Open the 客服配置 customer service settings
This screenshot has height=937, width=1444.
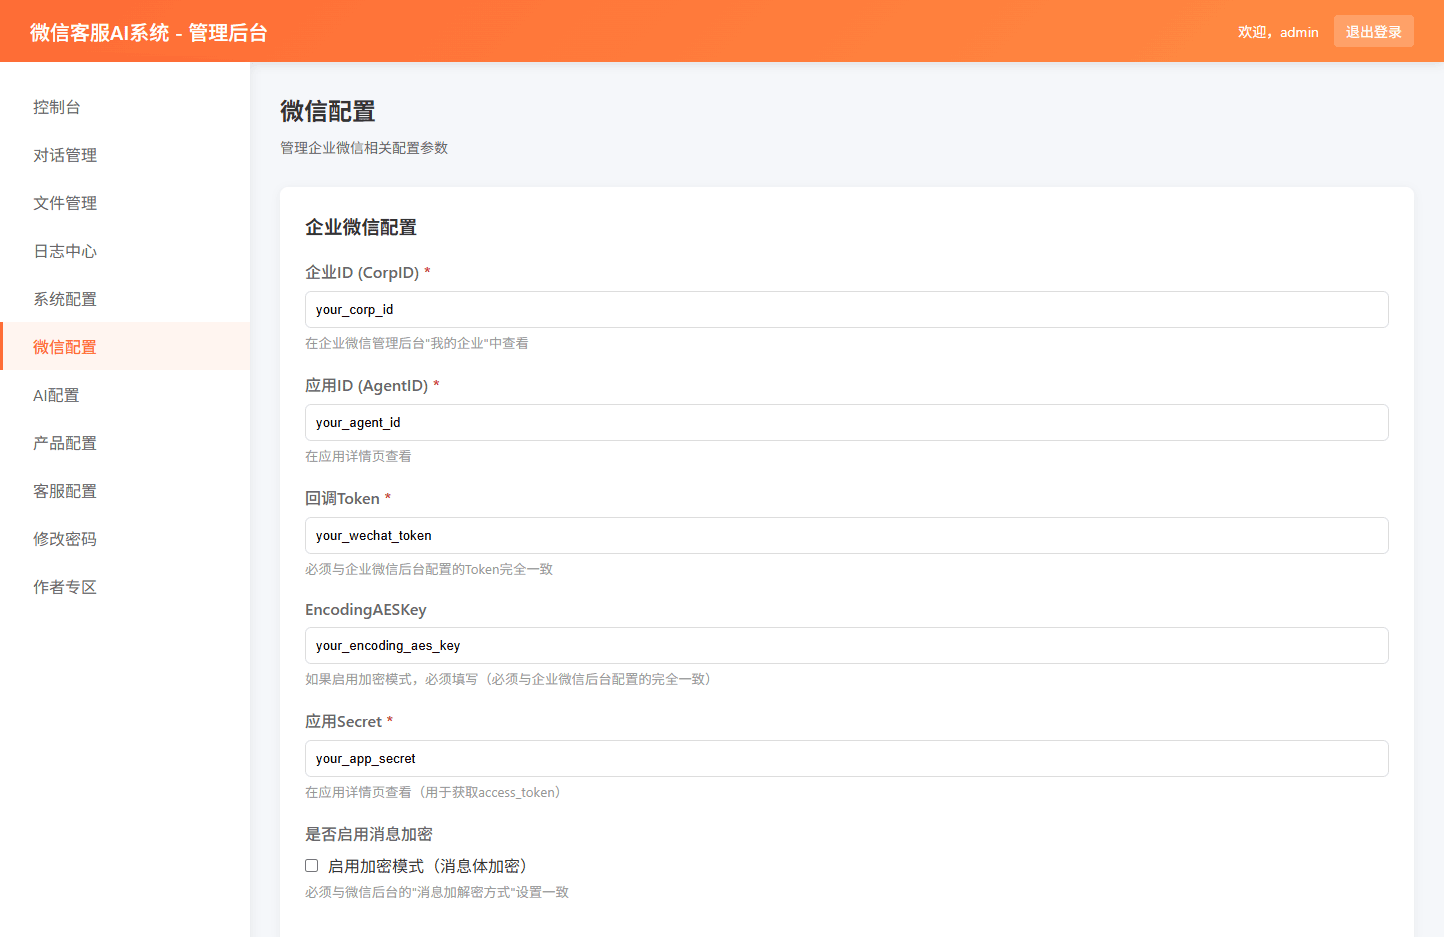pyautogui.click(x=64, y=490)
